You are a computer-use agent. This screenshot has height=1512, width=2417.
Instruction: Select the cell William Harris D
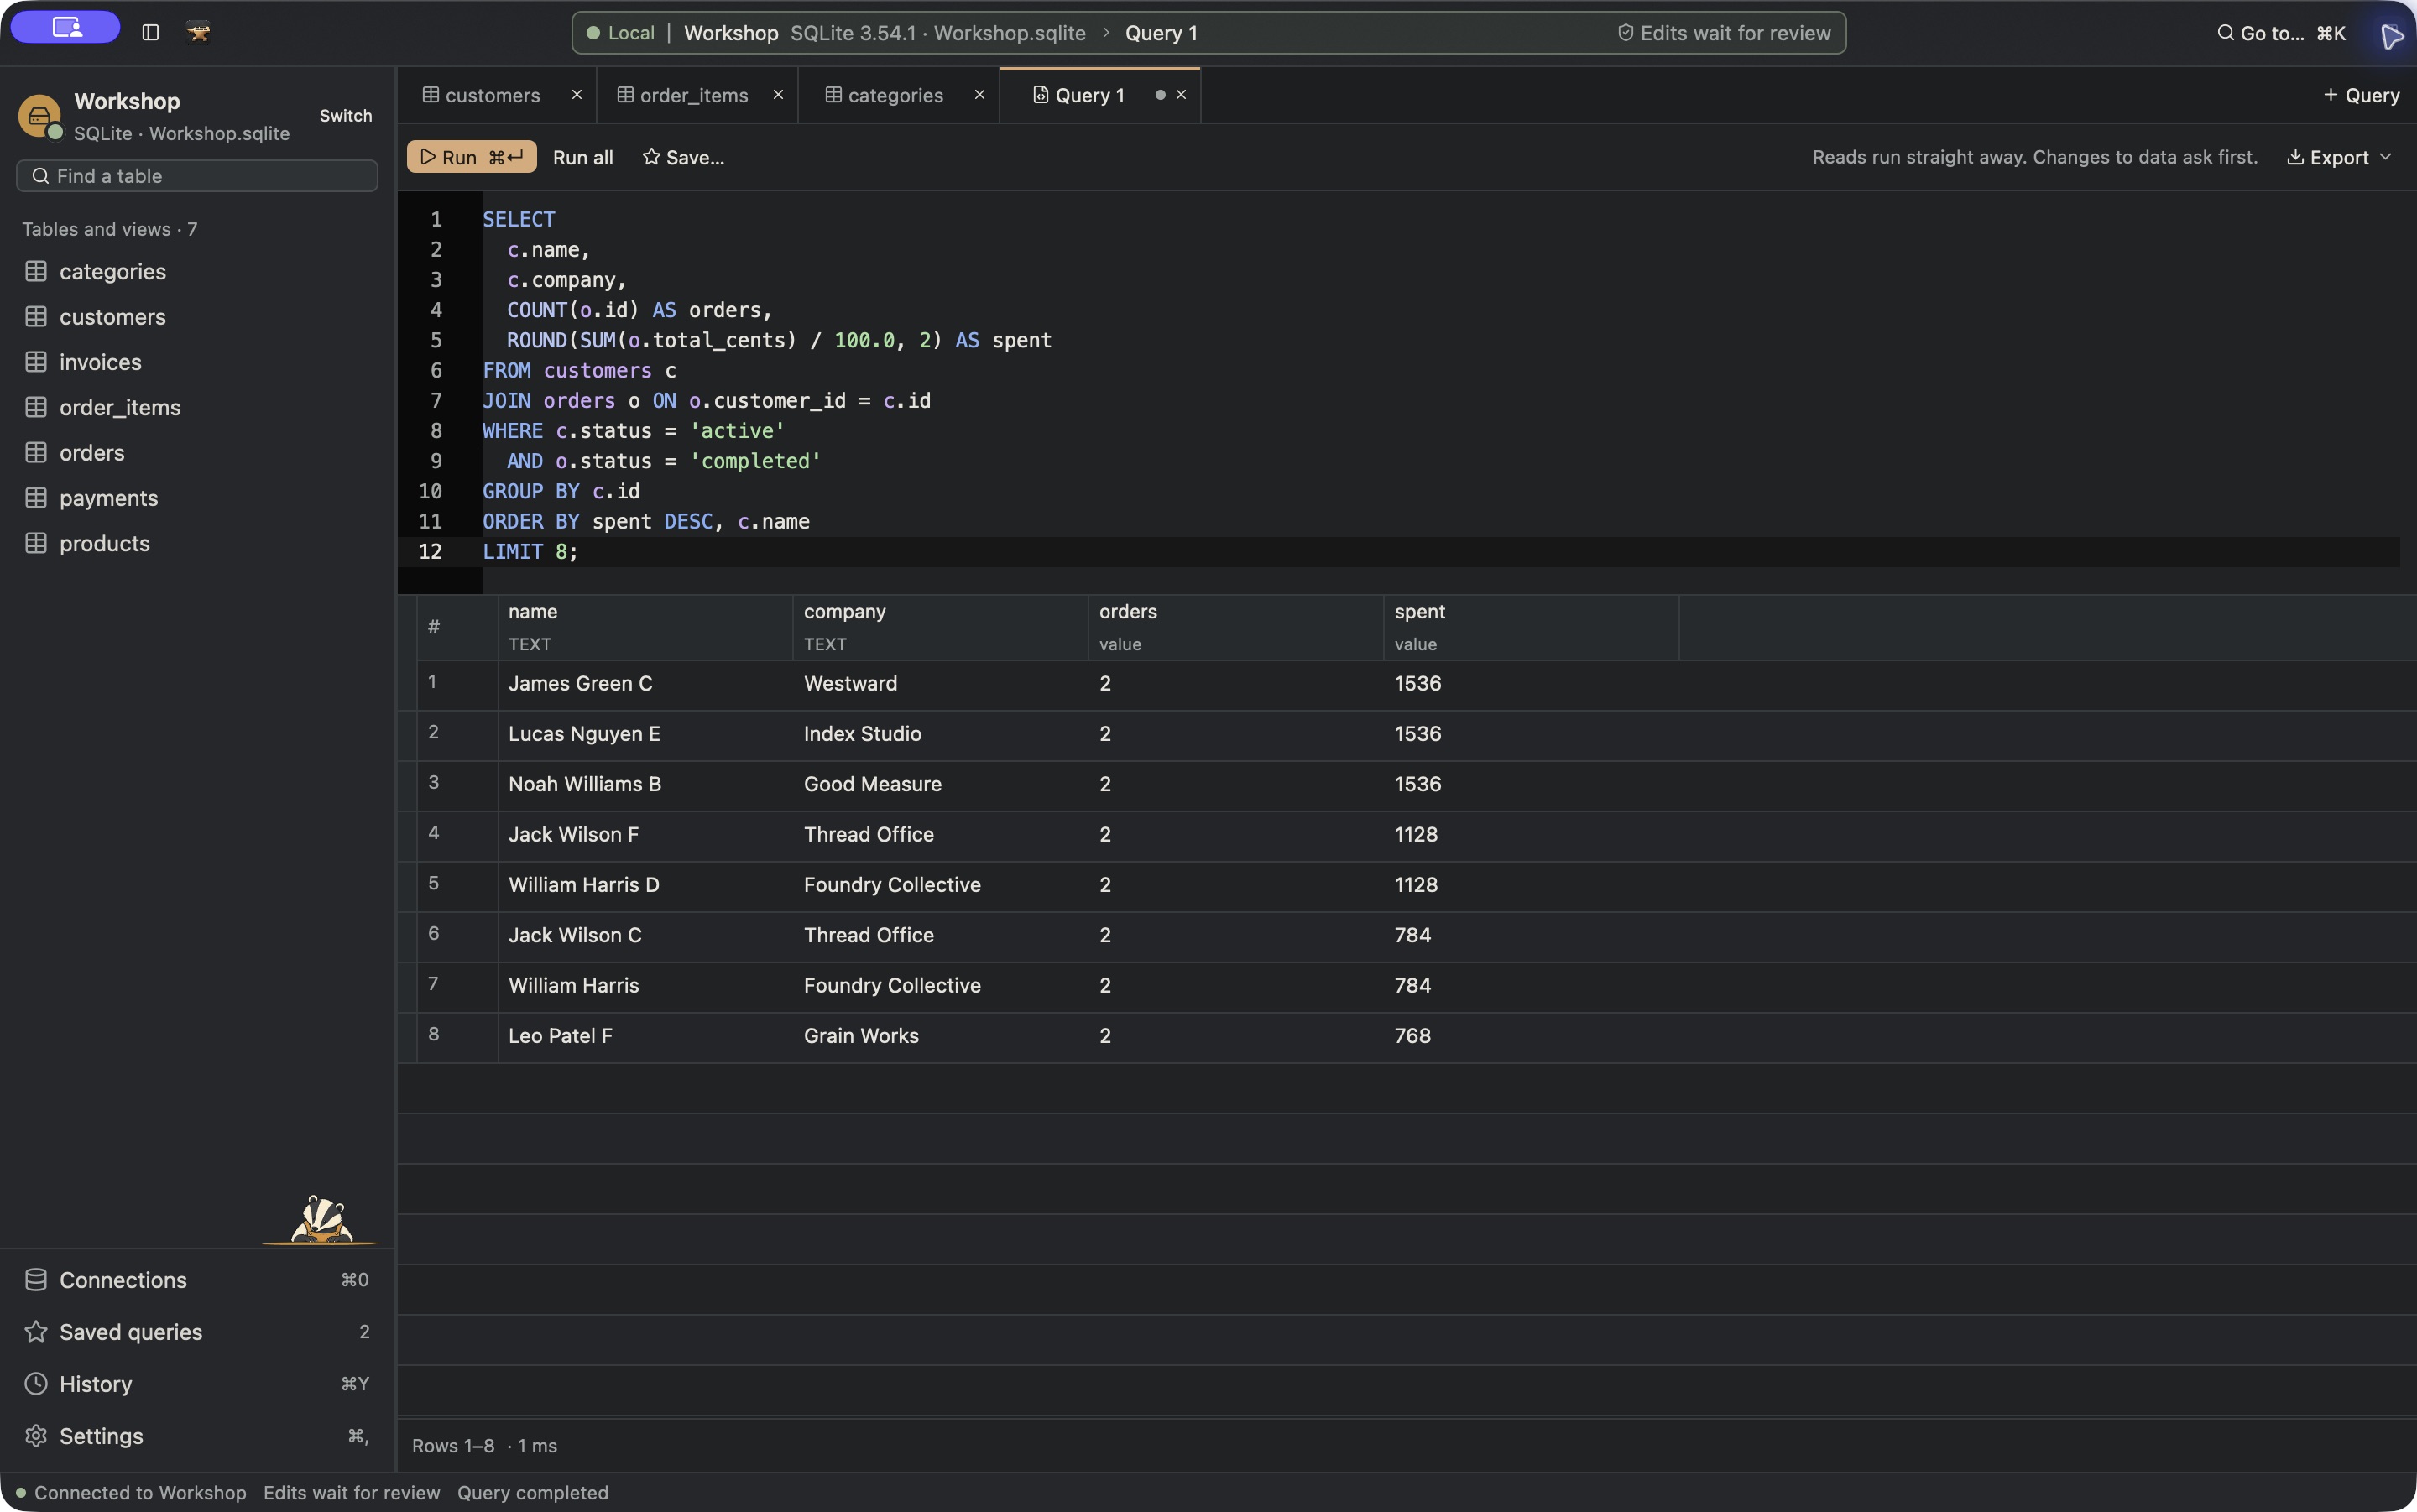point(645,885)
